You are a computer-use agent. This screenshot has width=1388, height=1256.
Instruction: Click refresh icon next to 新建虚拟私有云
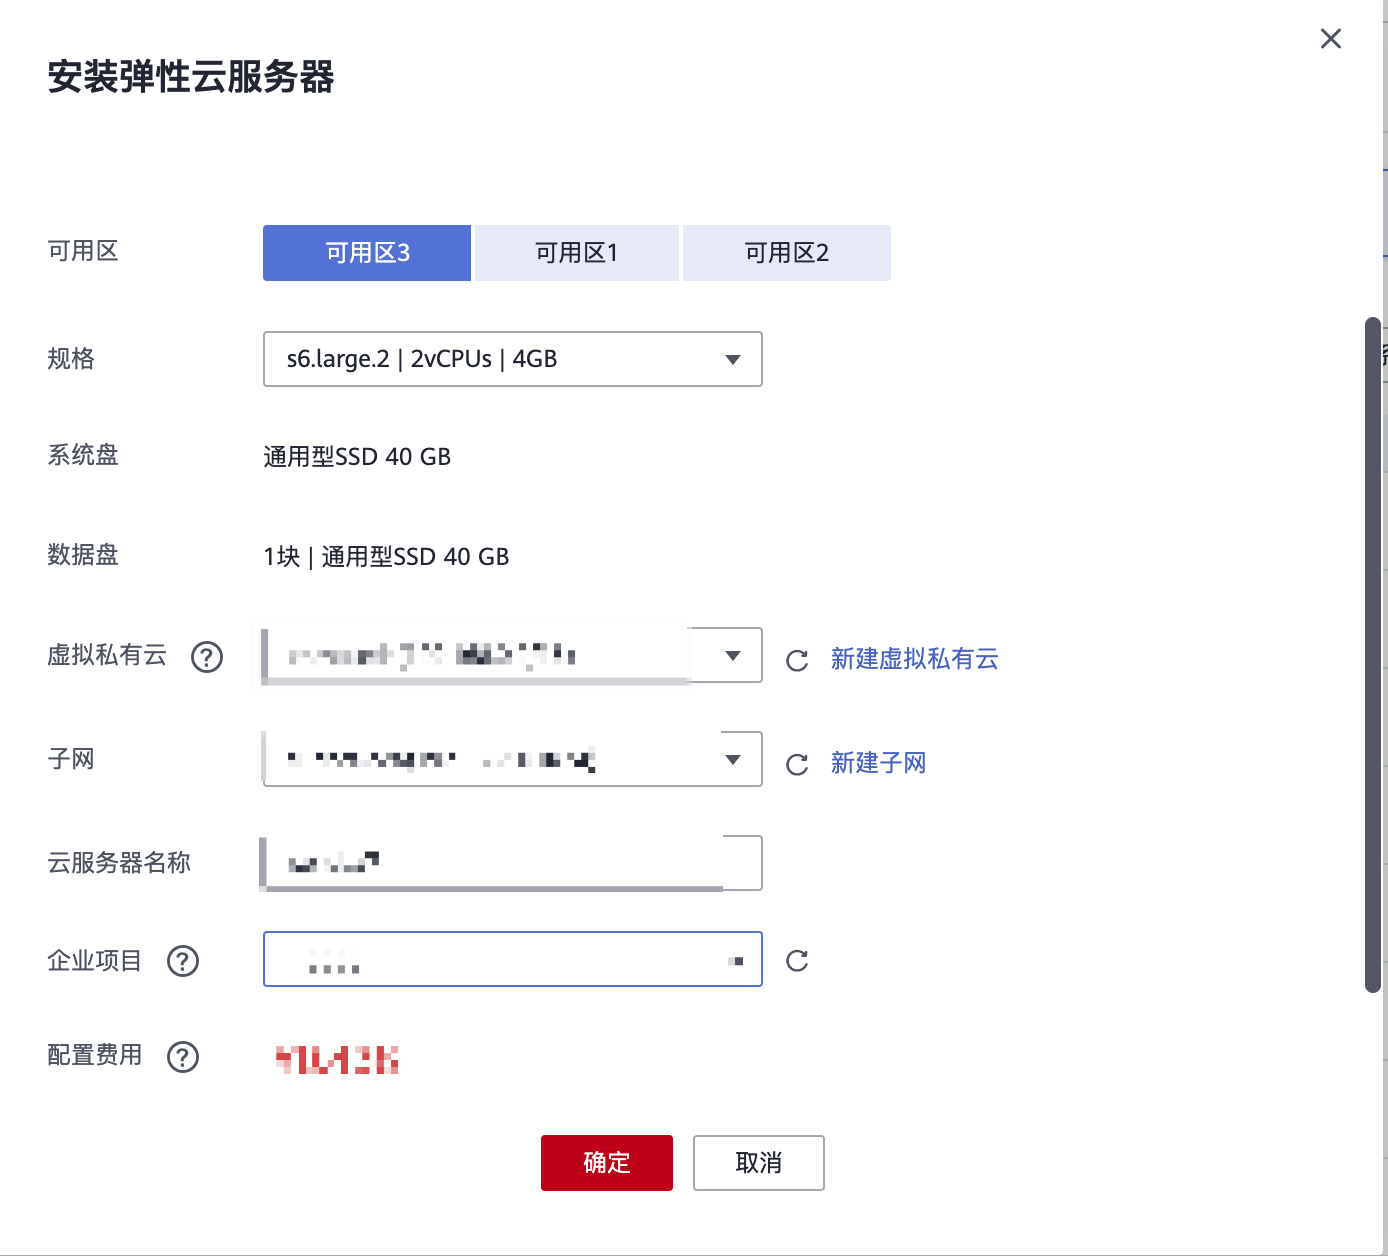pyautogui.click(x=797, y=660)
